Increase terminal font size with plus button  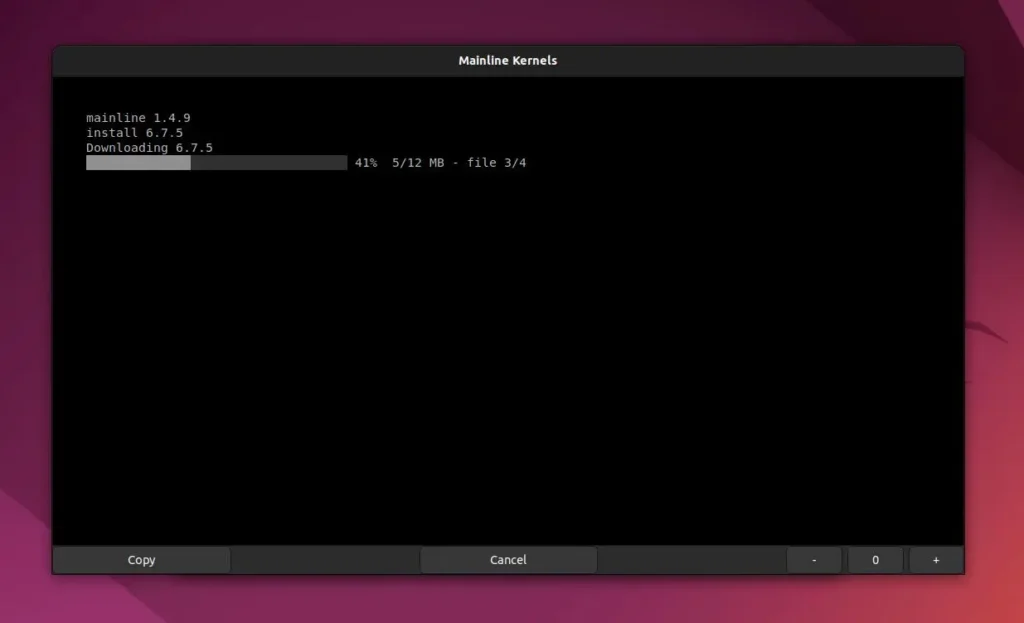[936, 560]
